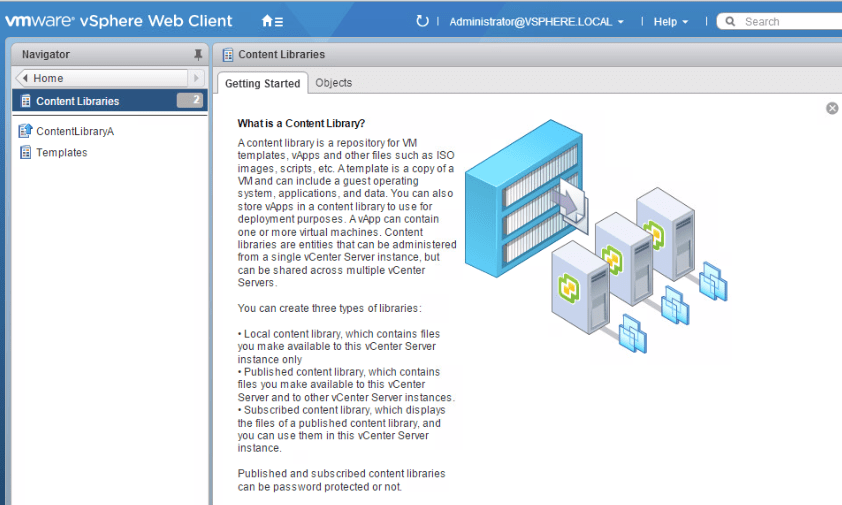The image size is (842, 505).
Task: Select ContentLibraryA in the Navigator
Action: (x=75, y=131)
